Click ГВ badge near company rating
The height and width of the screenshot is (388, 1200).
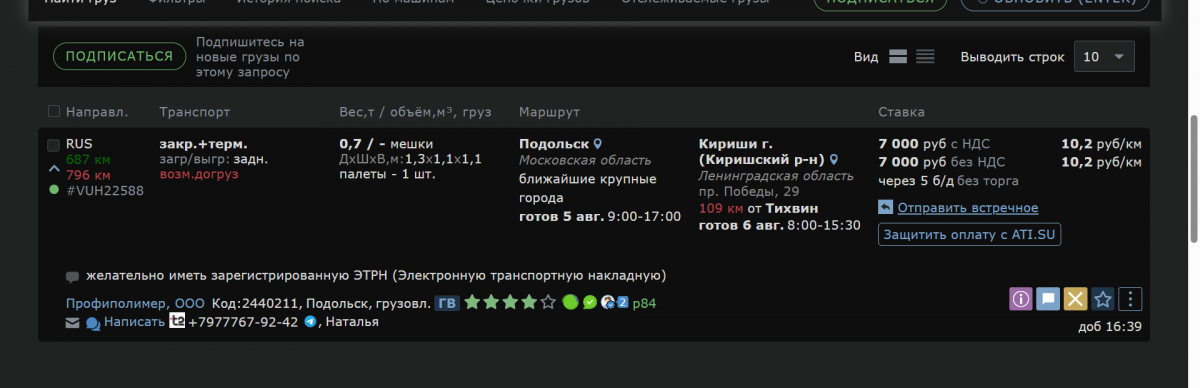pyautogui.click(x=447, y=302)
